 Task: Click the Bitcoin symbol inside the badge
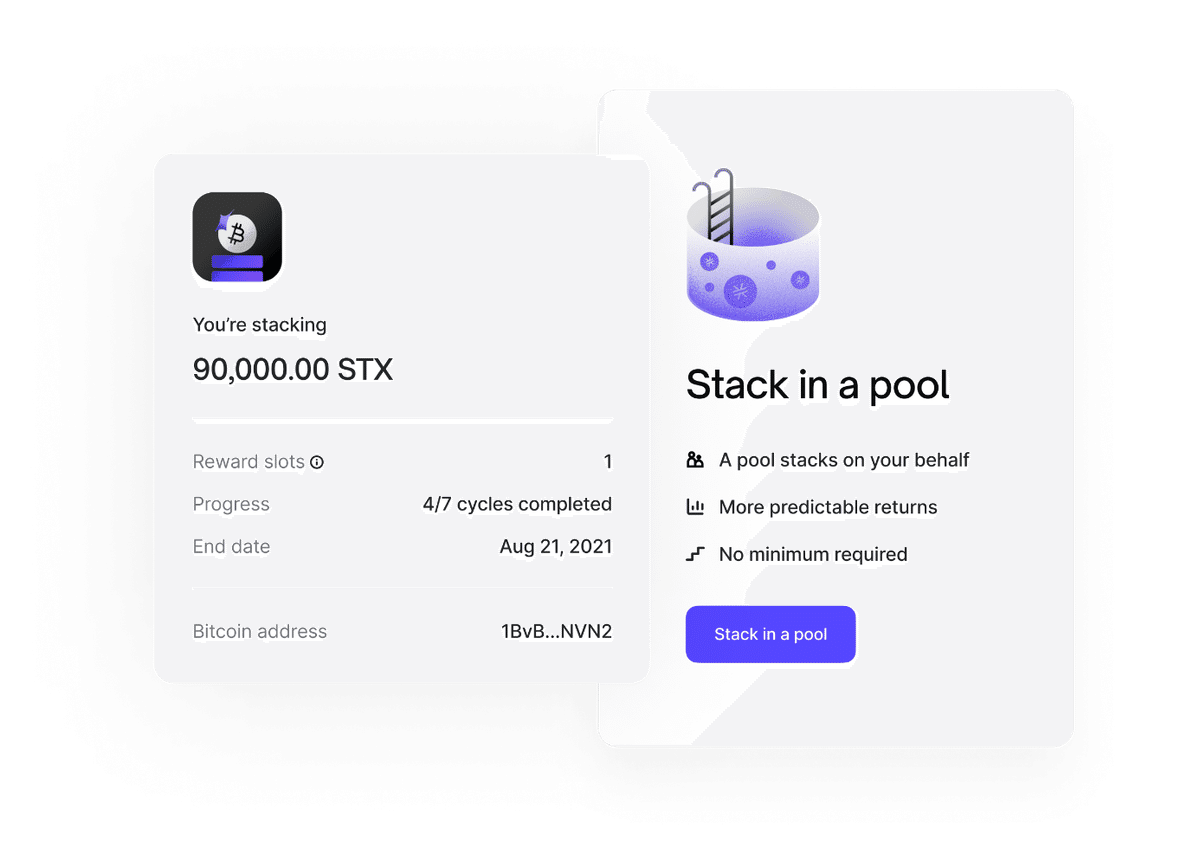tap(238, 232)
